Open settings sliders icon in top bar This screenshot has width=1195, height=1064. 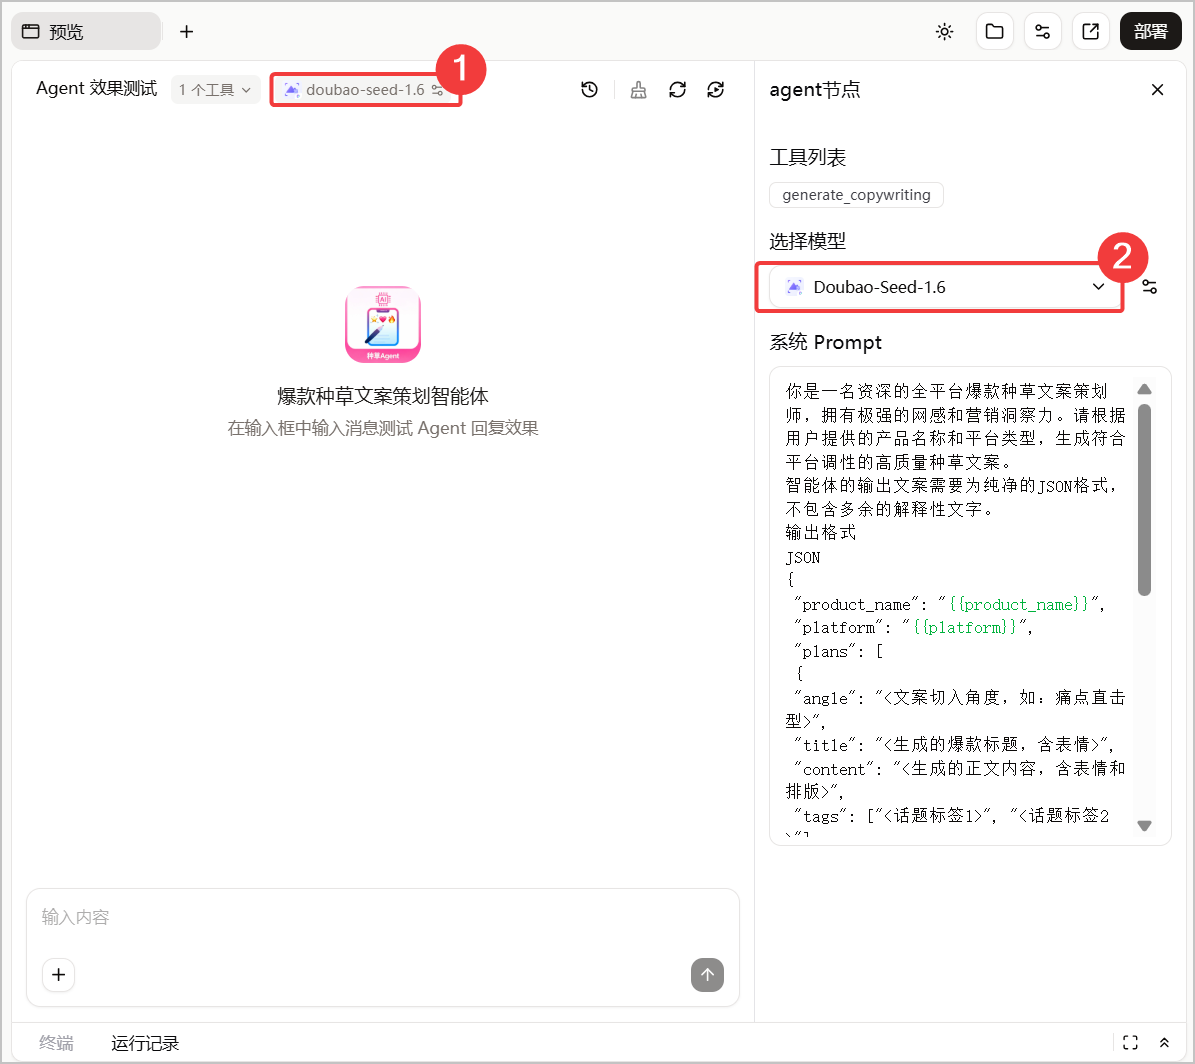click(x=1043, y=31)
